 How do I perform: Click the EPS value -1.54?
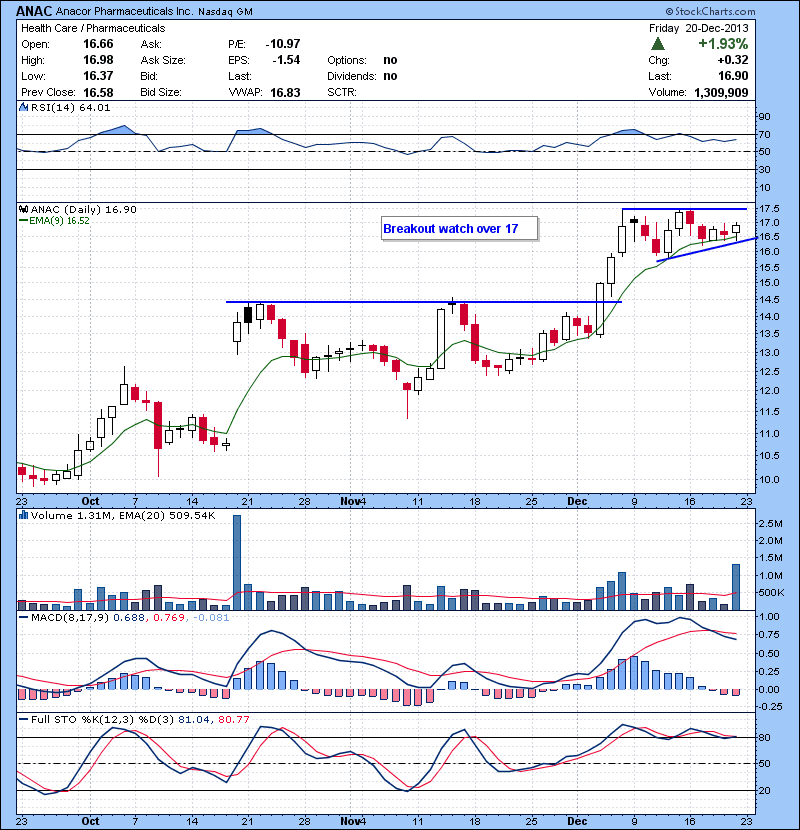click(x=286, y=60)
